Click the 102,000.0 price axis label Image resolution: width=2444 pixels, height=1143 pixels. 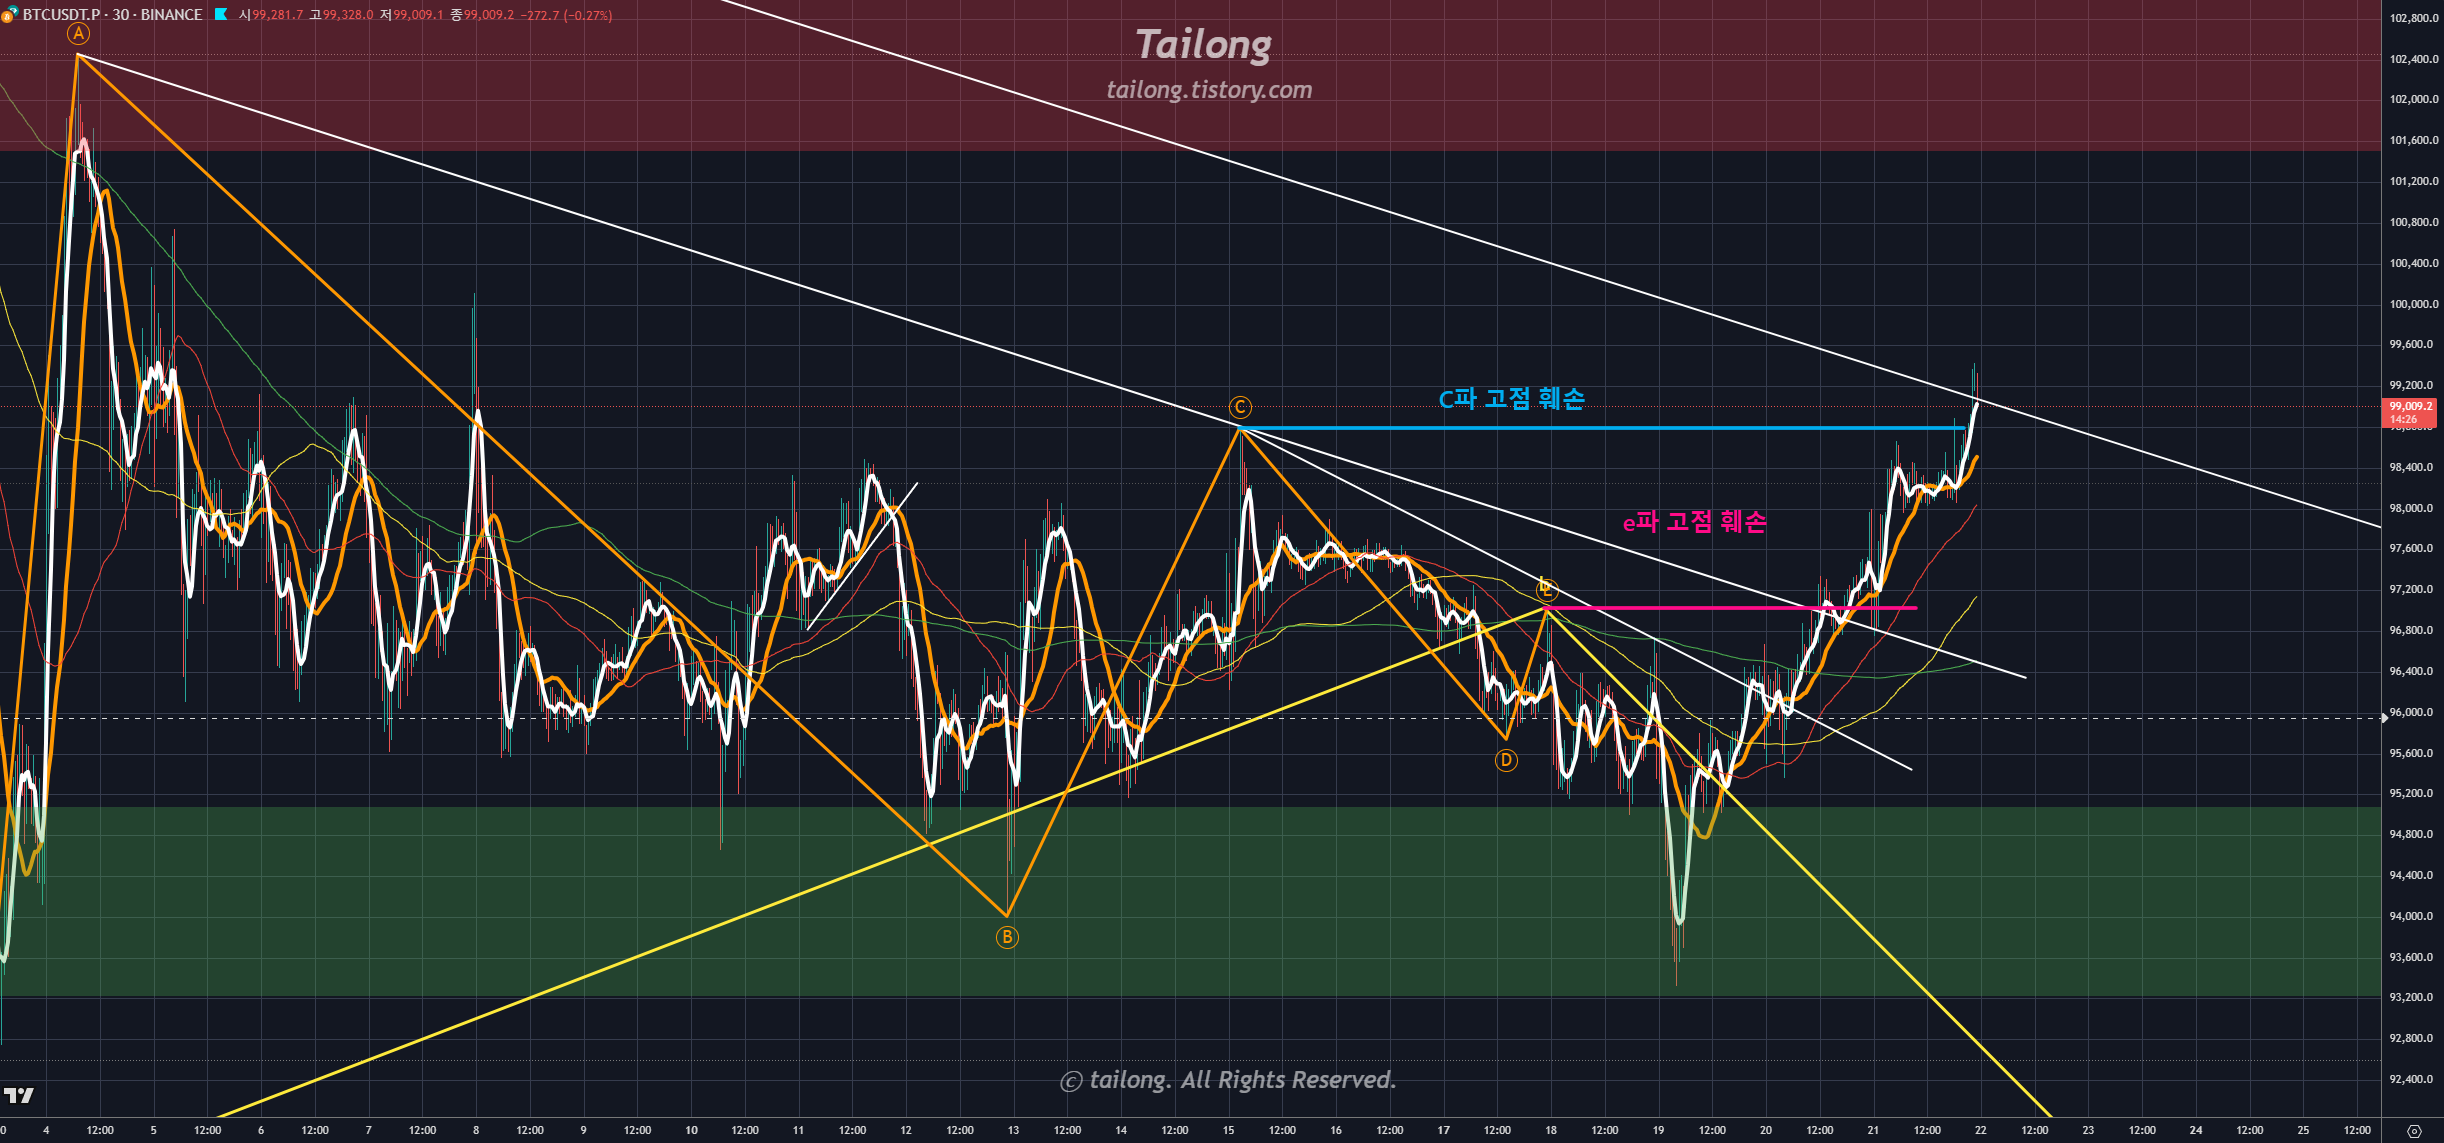pos(2413,99)
